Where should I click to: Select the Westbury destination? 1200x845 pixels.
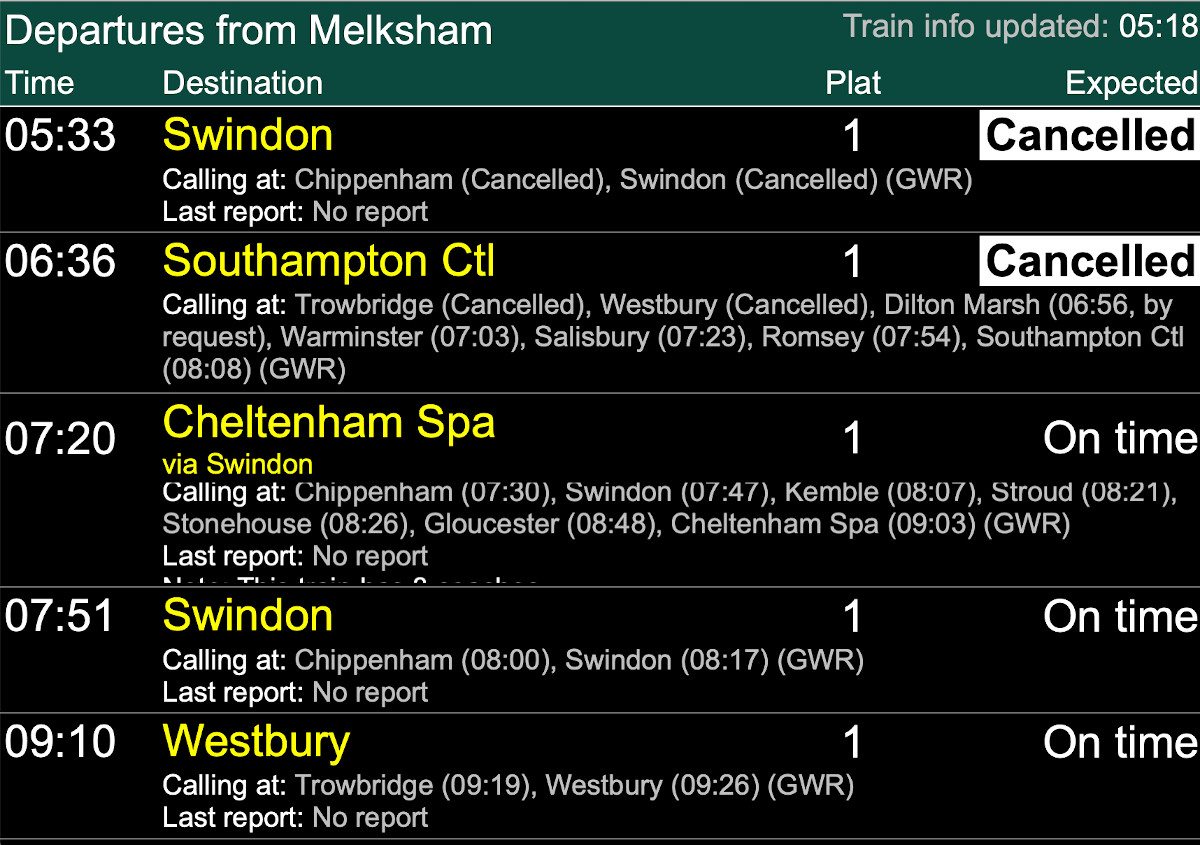tap(256, 741)
